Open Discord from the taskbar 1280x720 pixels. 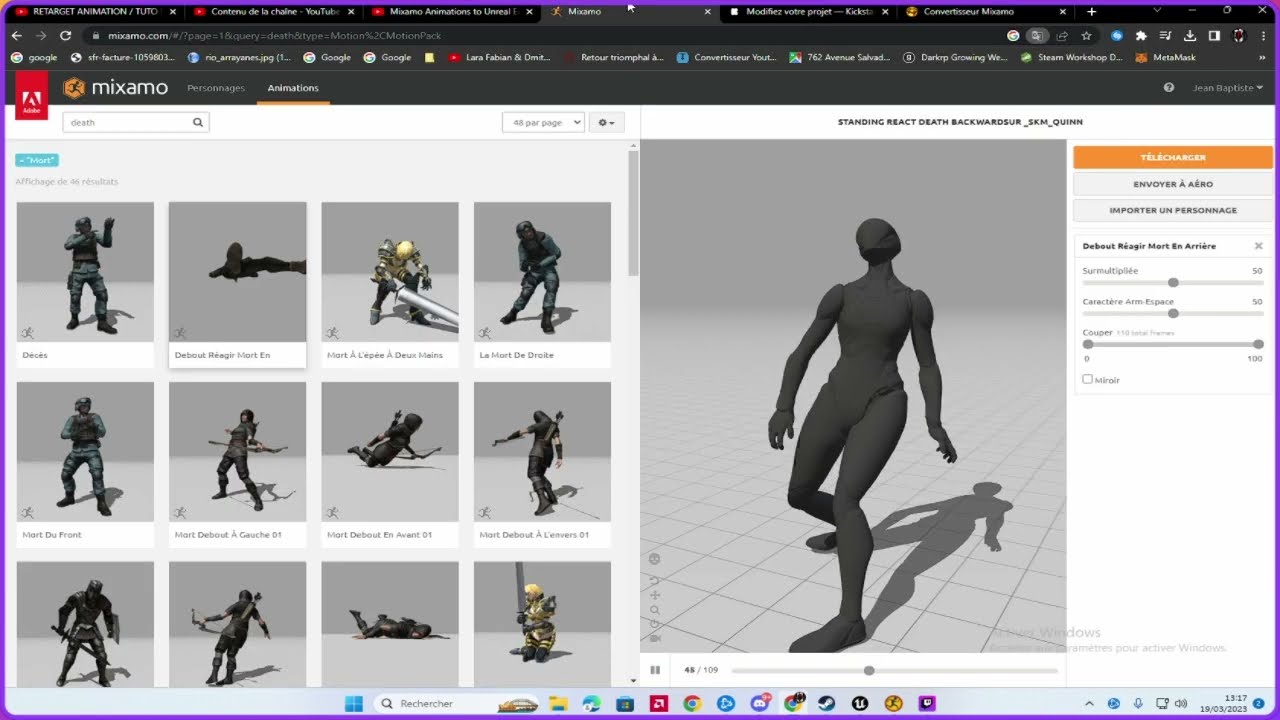tap(759, 703)
